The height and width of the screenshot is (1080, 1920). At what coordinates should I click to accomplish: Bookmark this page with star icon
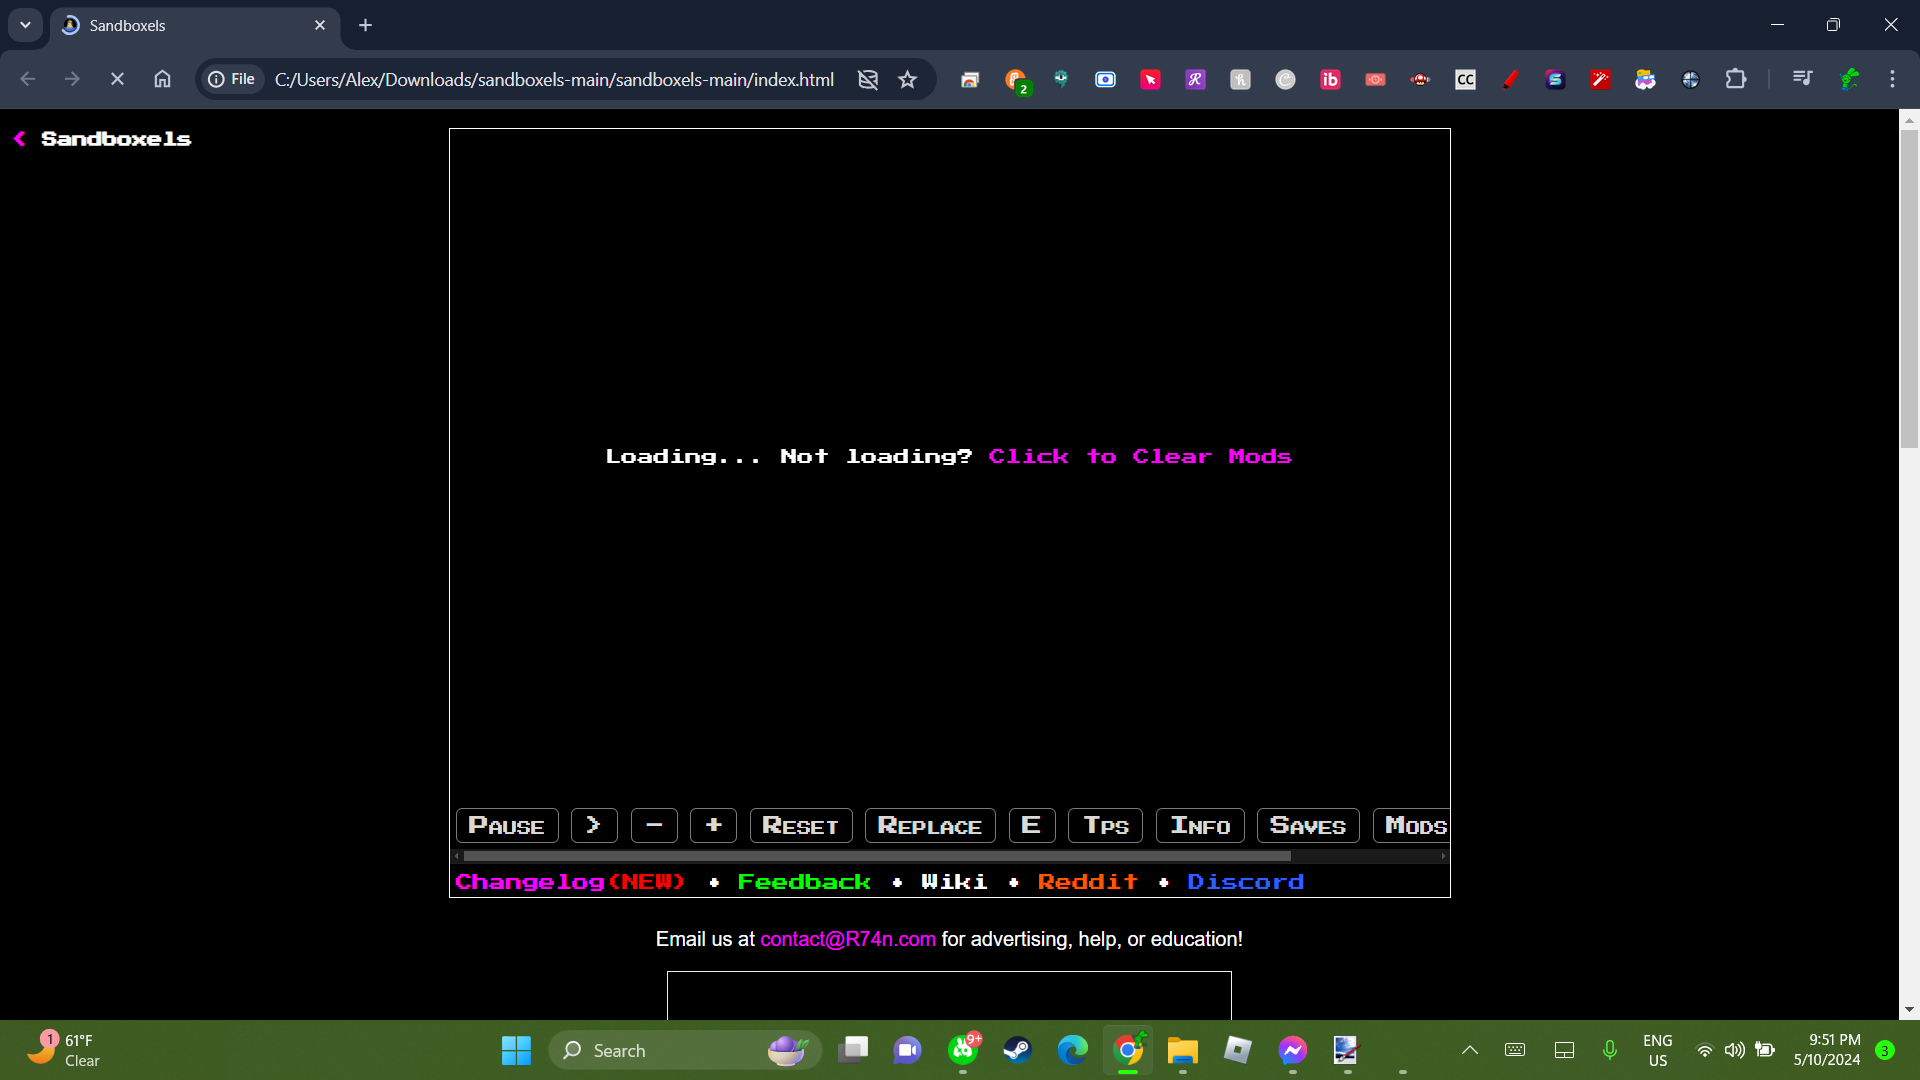point(907,79)
